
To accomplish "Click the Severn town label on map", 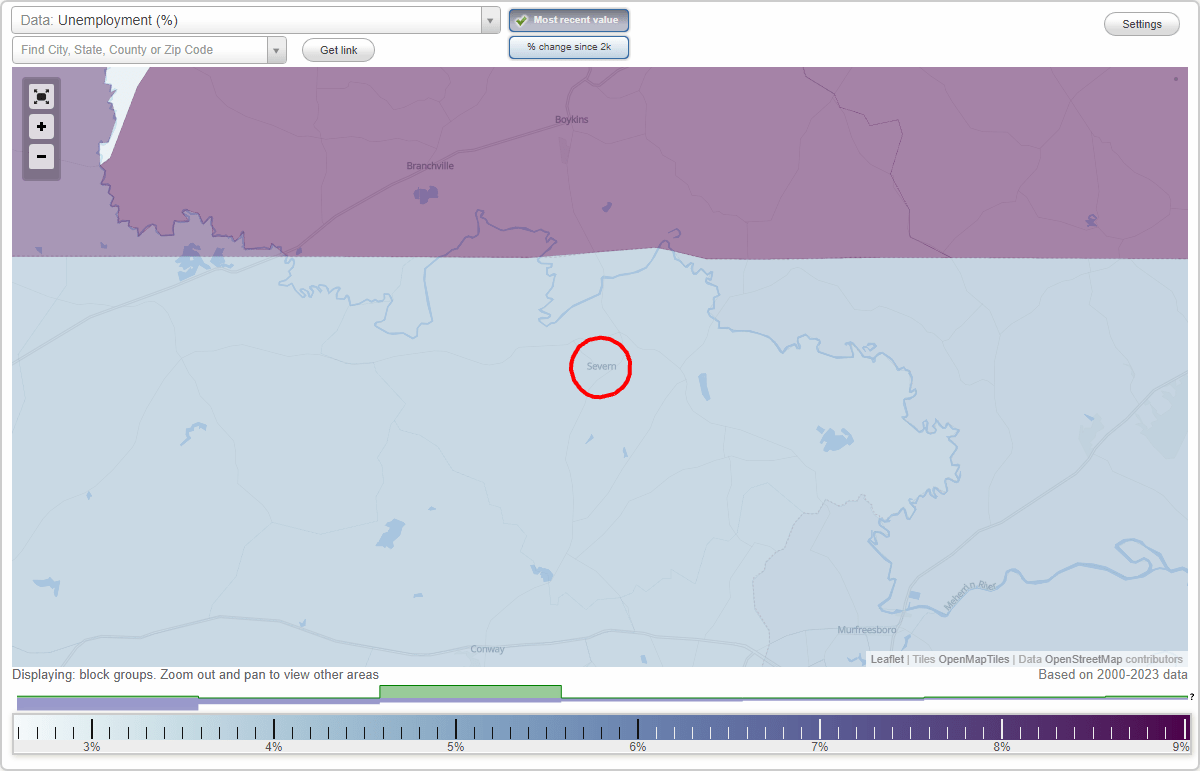I will [x=601, y=367].
